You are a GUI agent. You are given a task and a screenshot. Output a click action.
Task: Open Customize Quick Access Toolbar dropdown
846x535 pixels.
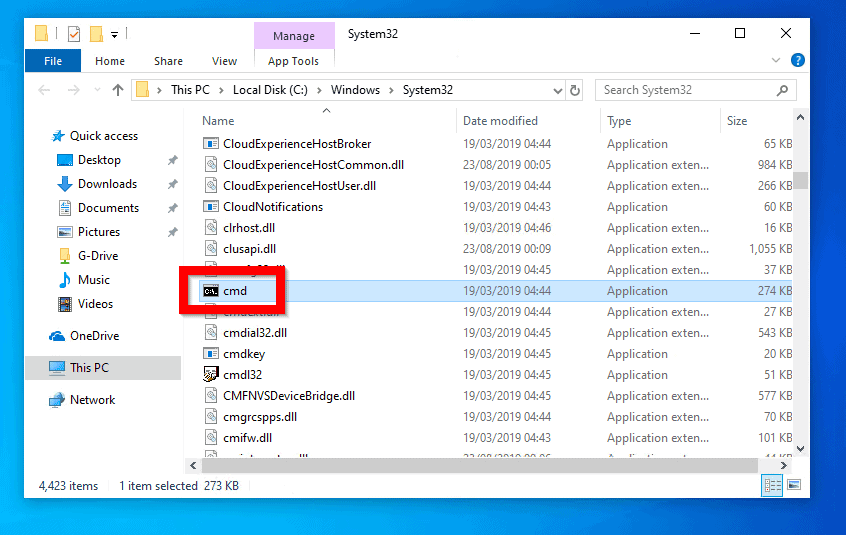pyautogui.click(x=114, y=35)
